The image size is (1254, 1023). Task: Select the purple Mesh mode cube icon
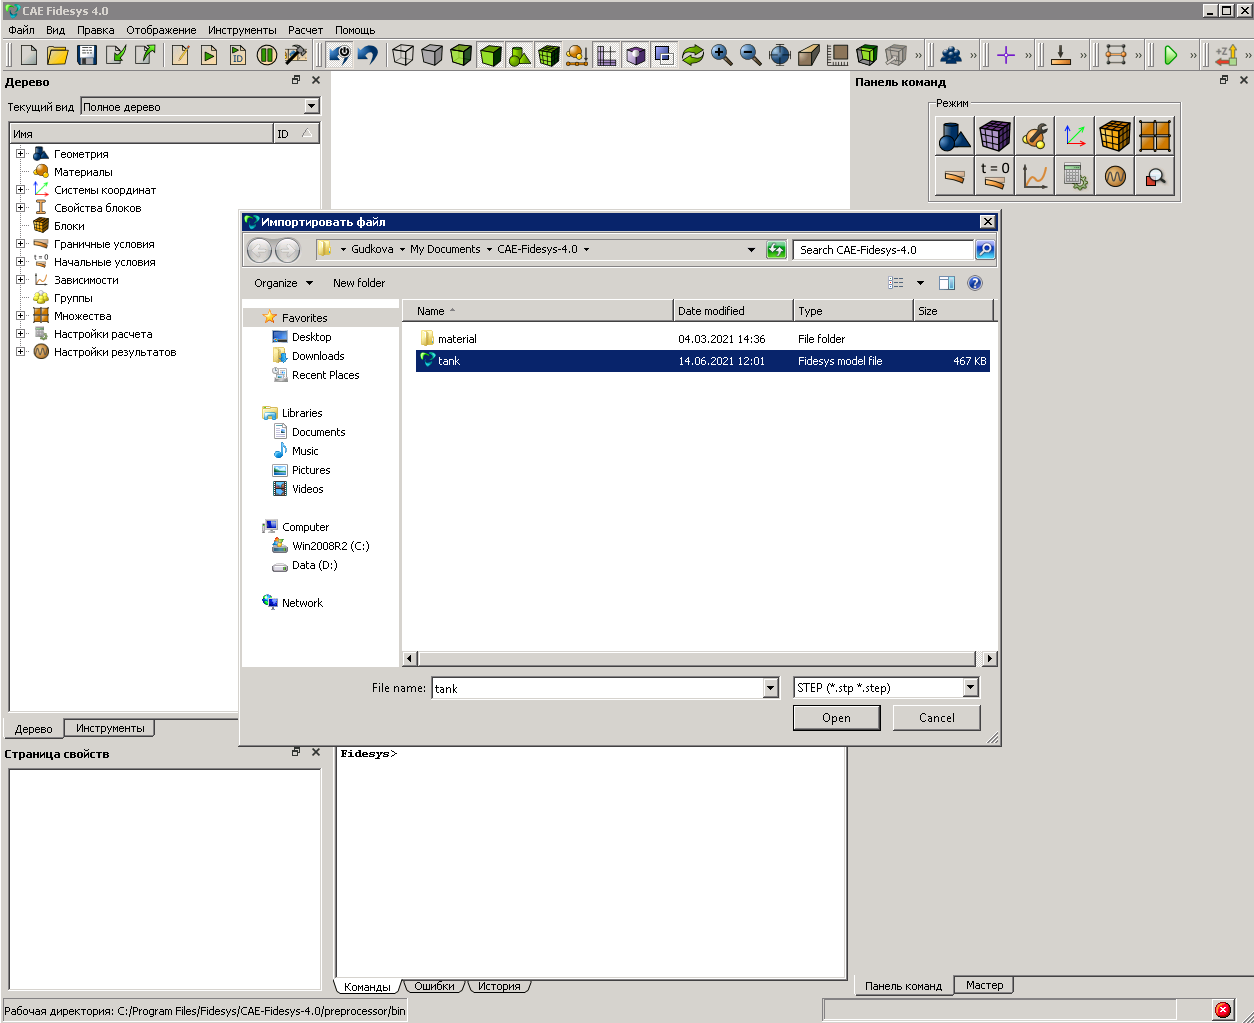click(995, 135)
